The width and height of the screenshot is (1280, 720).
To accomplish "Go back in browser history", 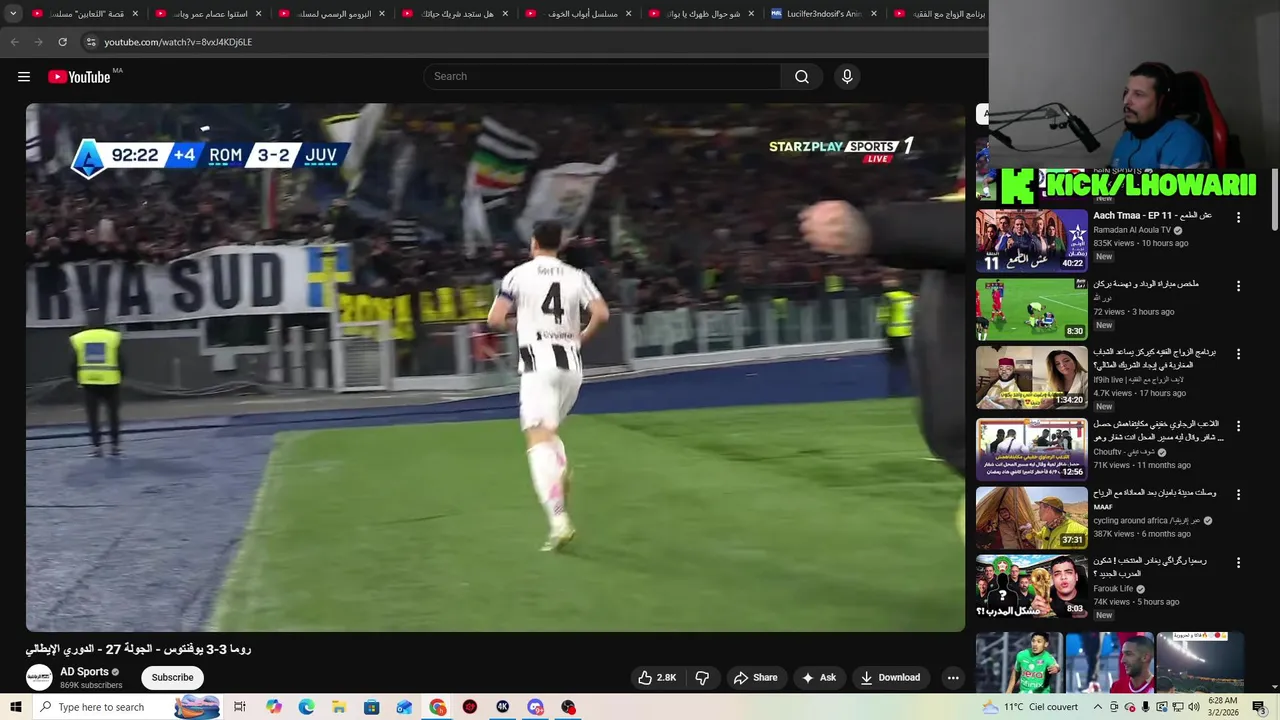I will pos(14,42).
